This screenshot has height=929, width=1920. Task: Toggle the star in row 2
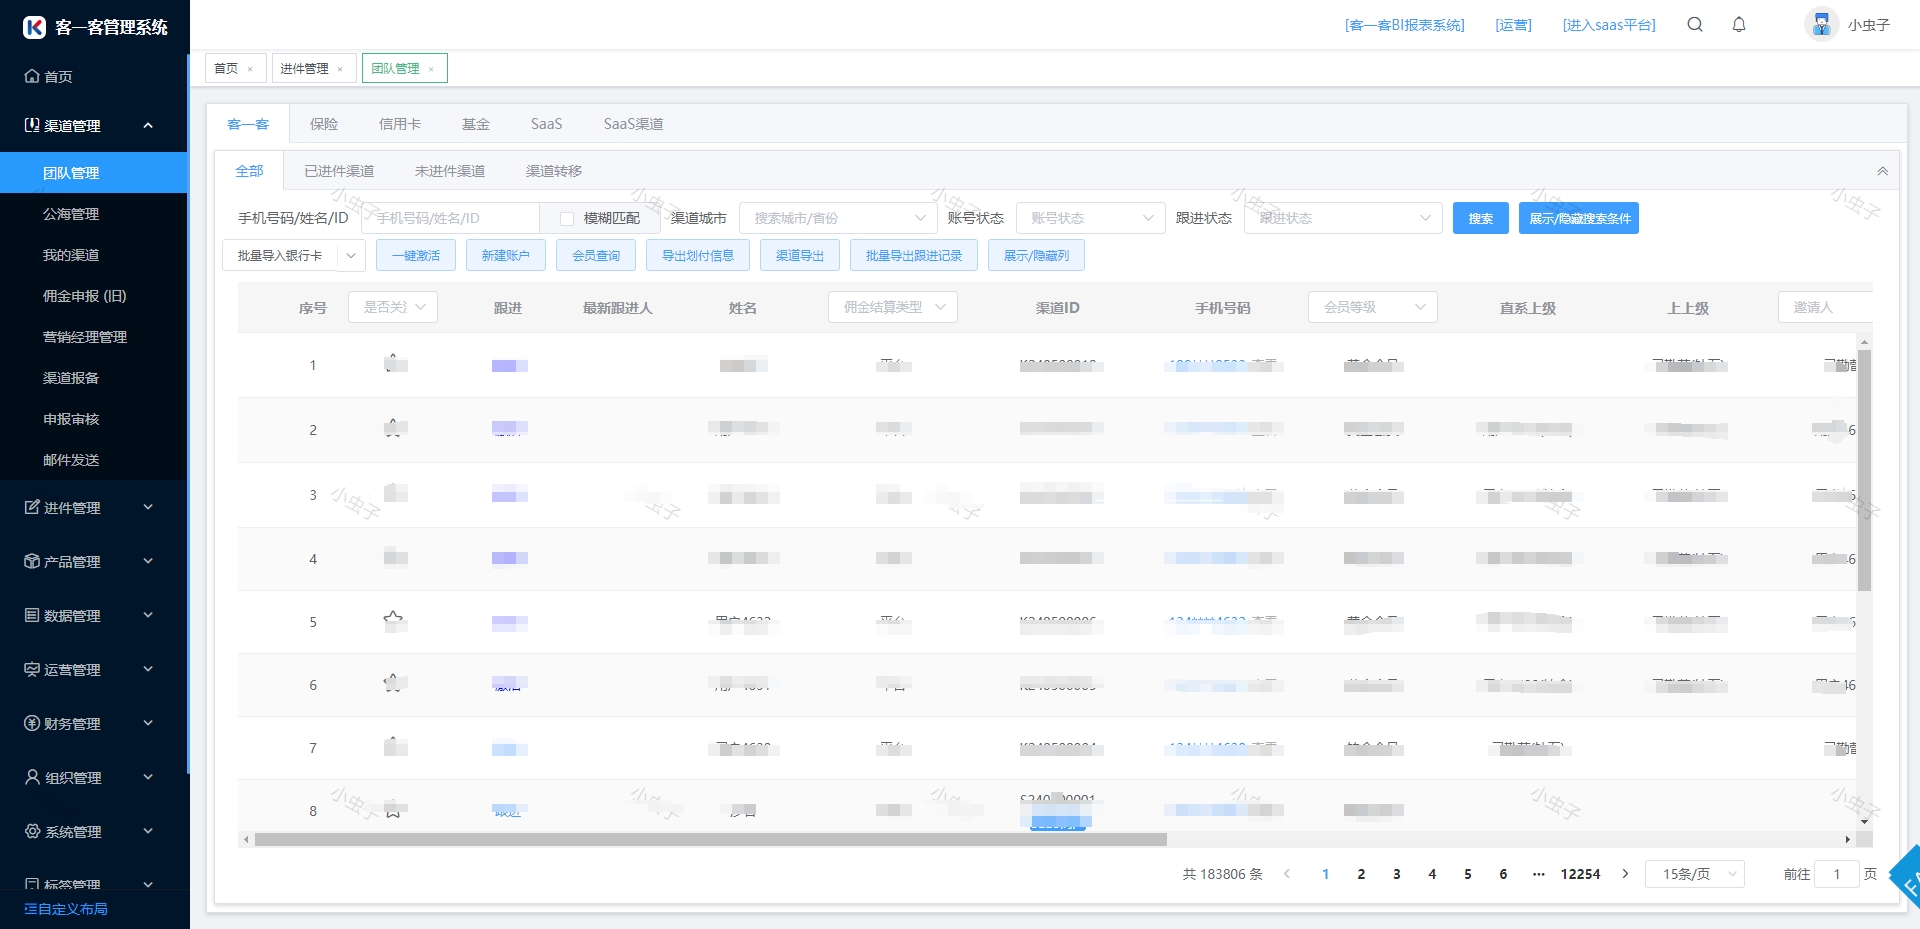[393, 429]
